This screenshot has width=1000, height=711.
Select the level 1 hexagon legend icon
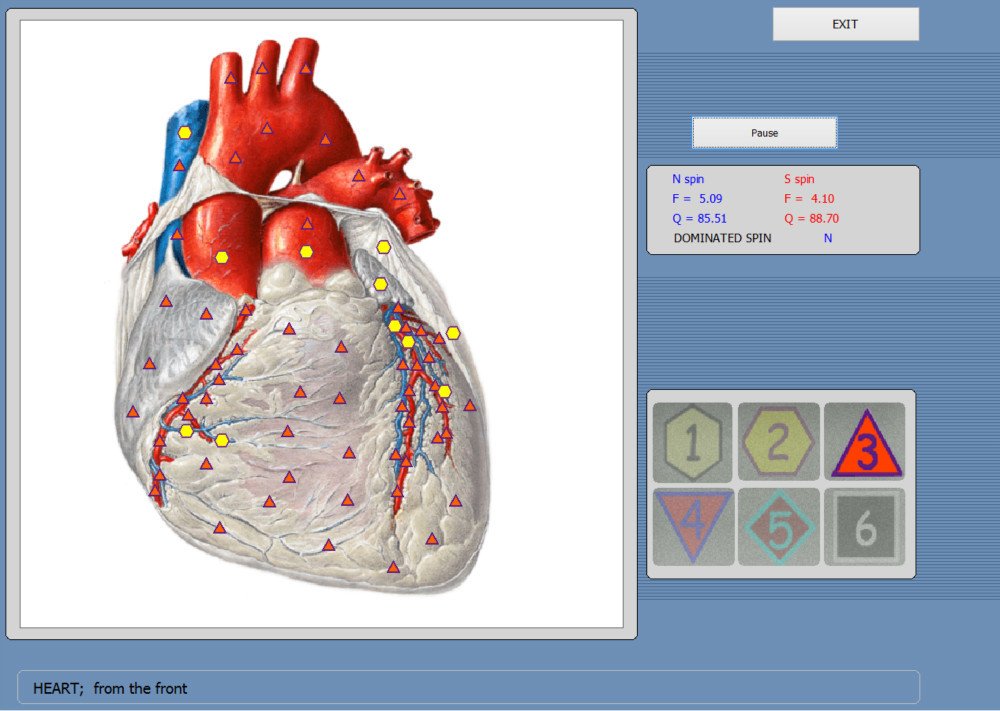point(692,441)
